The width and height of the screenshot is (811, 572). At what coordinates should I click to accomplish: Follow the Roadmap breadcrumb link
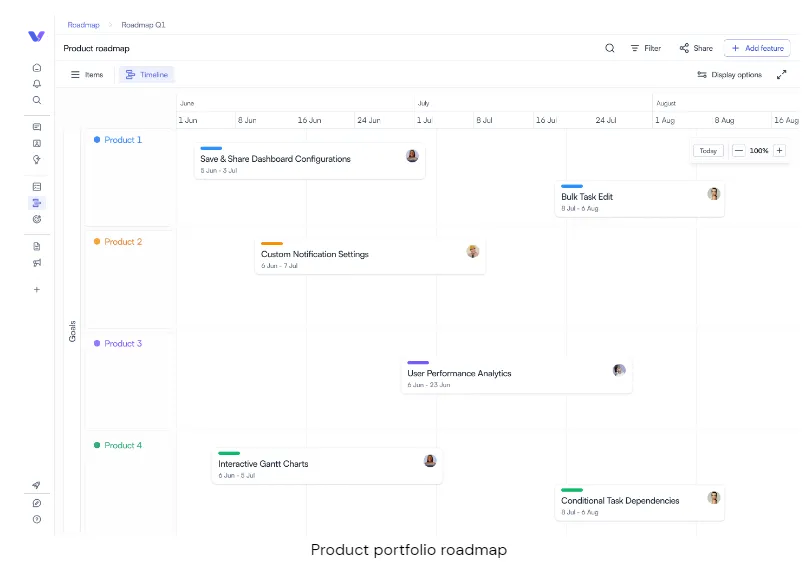(x=83, y=25)
